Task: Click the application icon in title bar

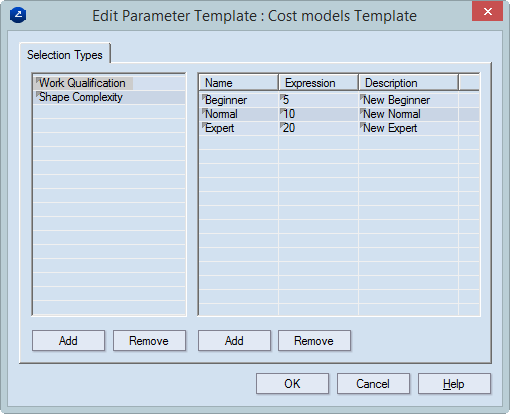Action: point(18,15)
